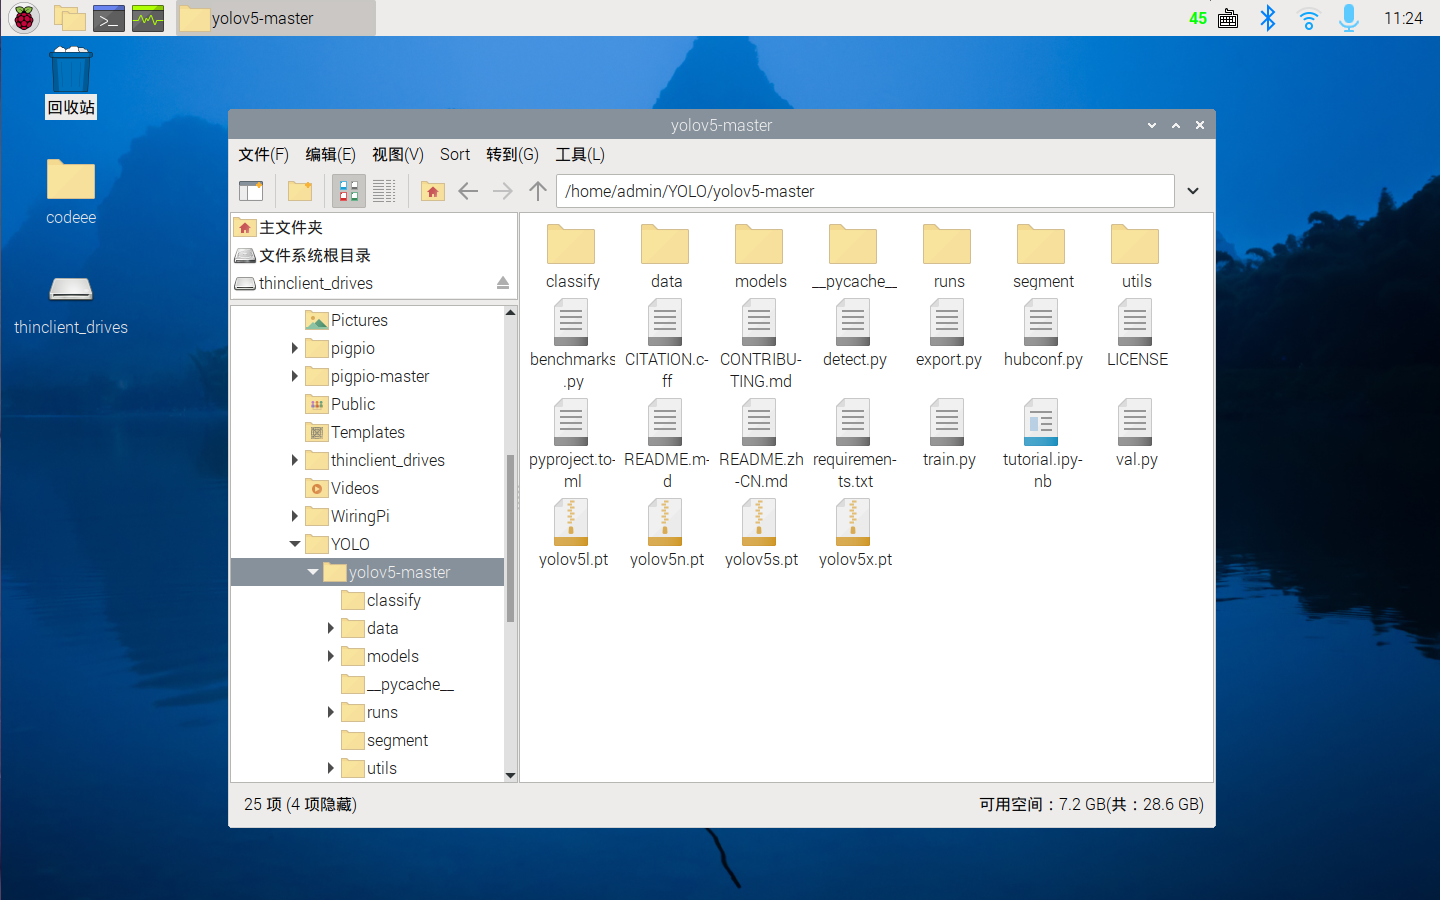Select the detect.py file
The height and width of the screenshot is (900, 1440).
(854, 335)
